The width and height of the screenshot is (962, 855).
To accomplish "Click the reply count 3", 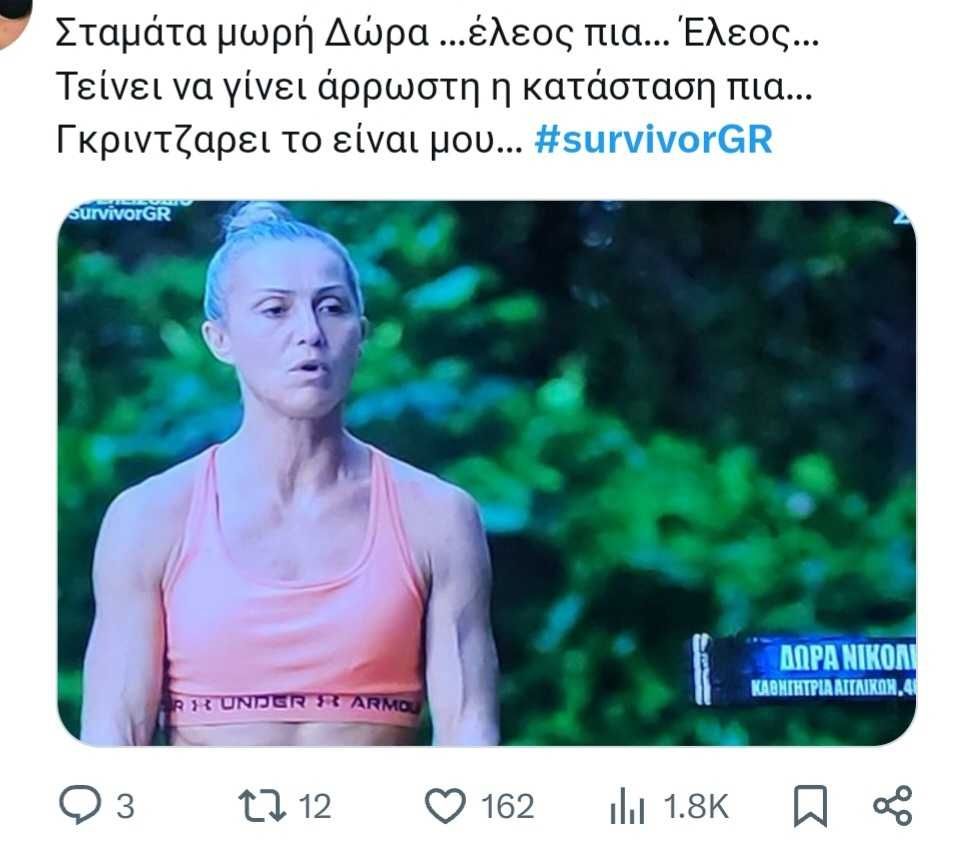I will pyautogui.click(x=125, y=806).
